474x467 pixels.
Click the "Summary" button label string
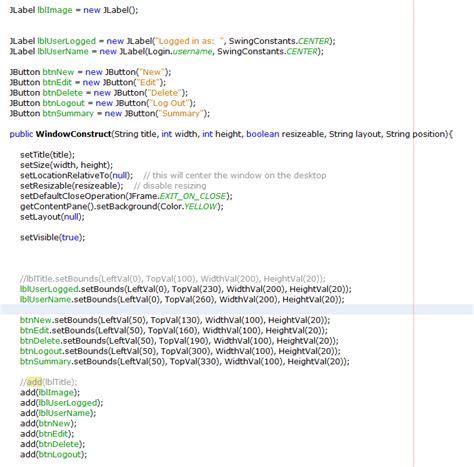(x=181, y=113)
